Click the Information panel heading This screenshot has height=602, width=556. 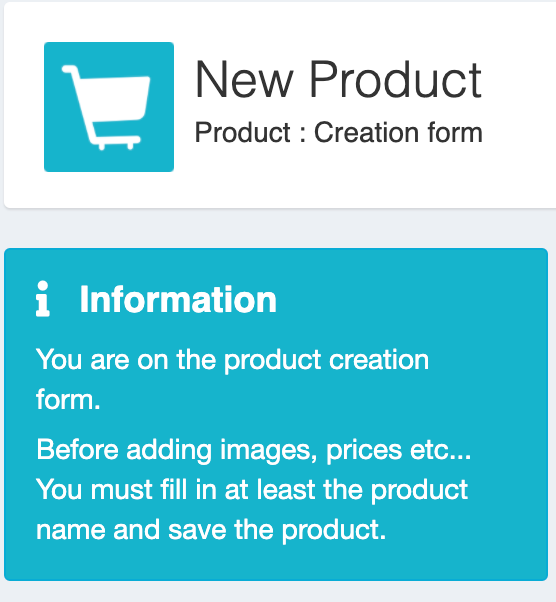click(x=178, y=299)
